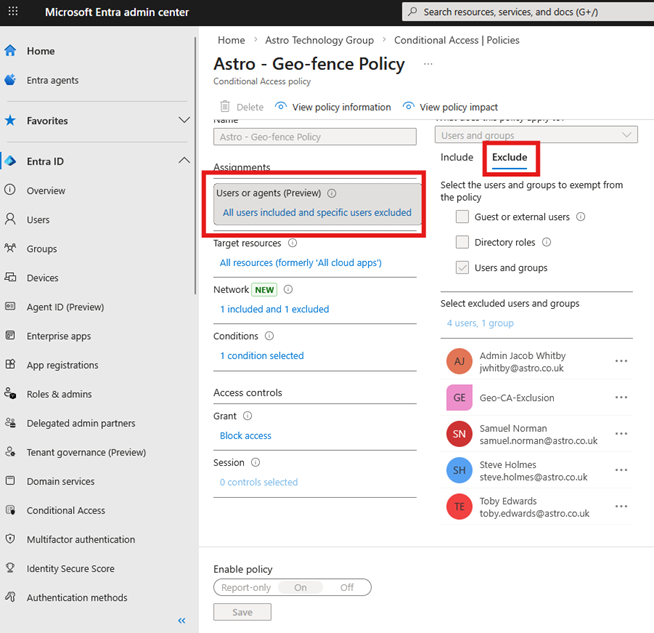
Task: Click the Entra agents icon
Action: 10,80
